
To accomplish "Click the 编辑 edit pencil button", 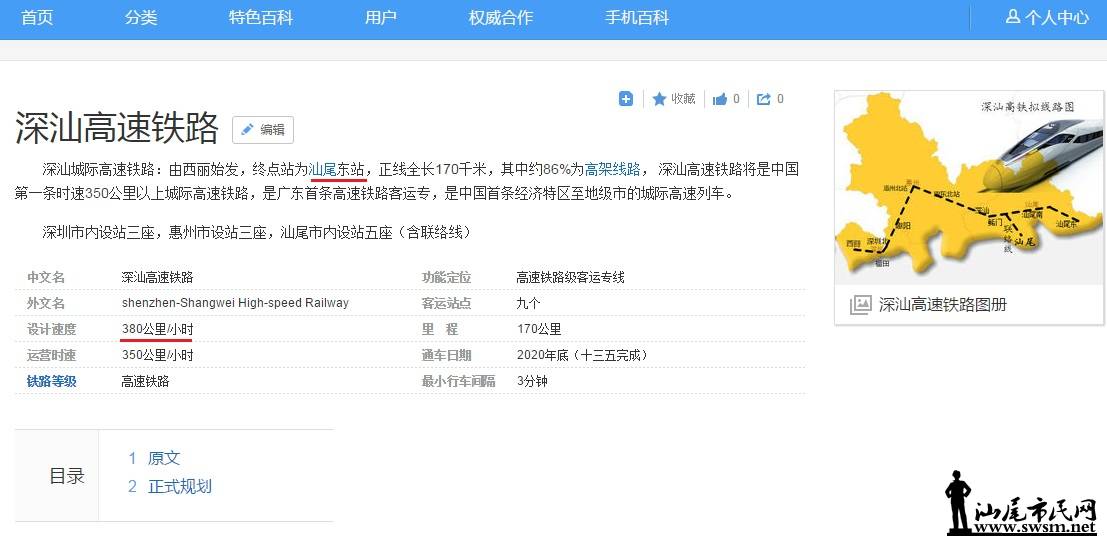I will pos(263,130).
